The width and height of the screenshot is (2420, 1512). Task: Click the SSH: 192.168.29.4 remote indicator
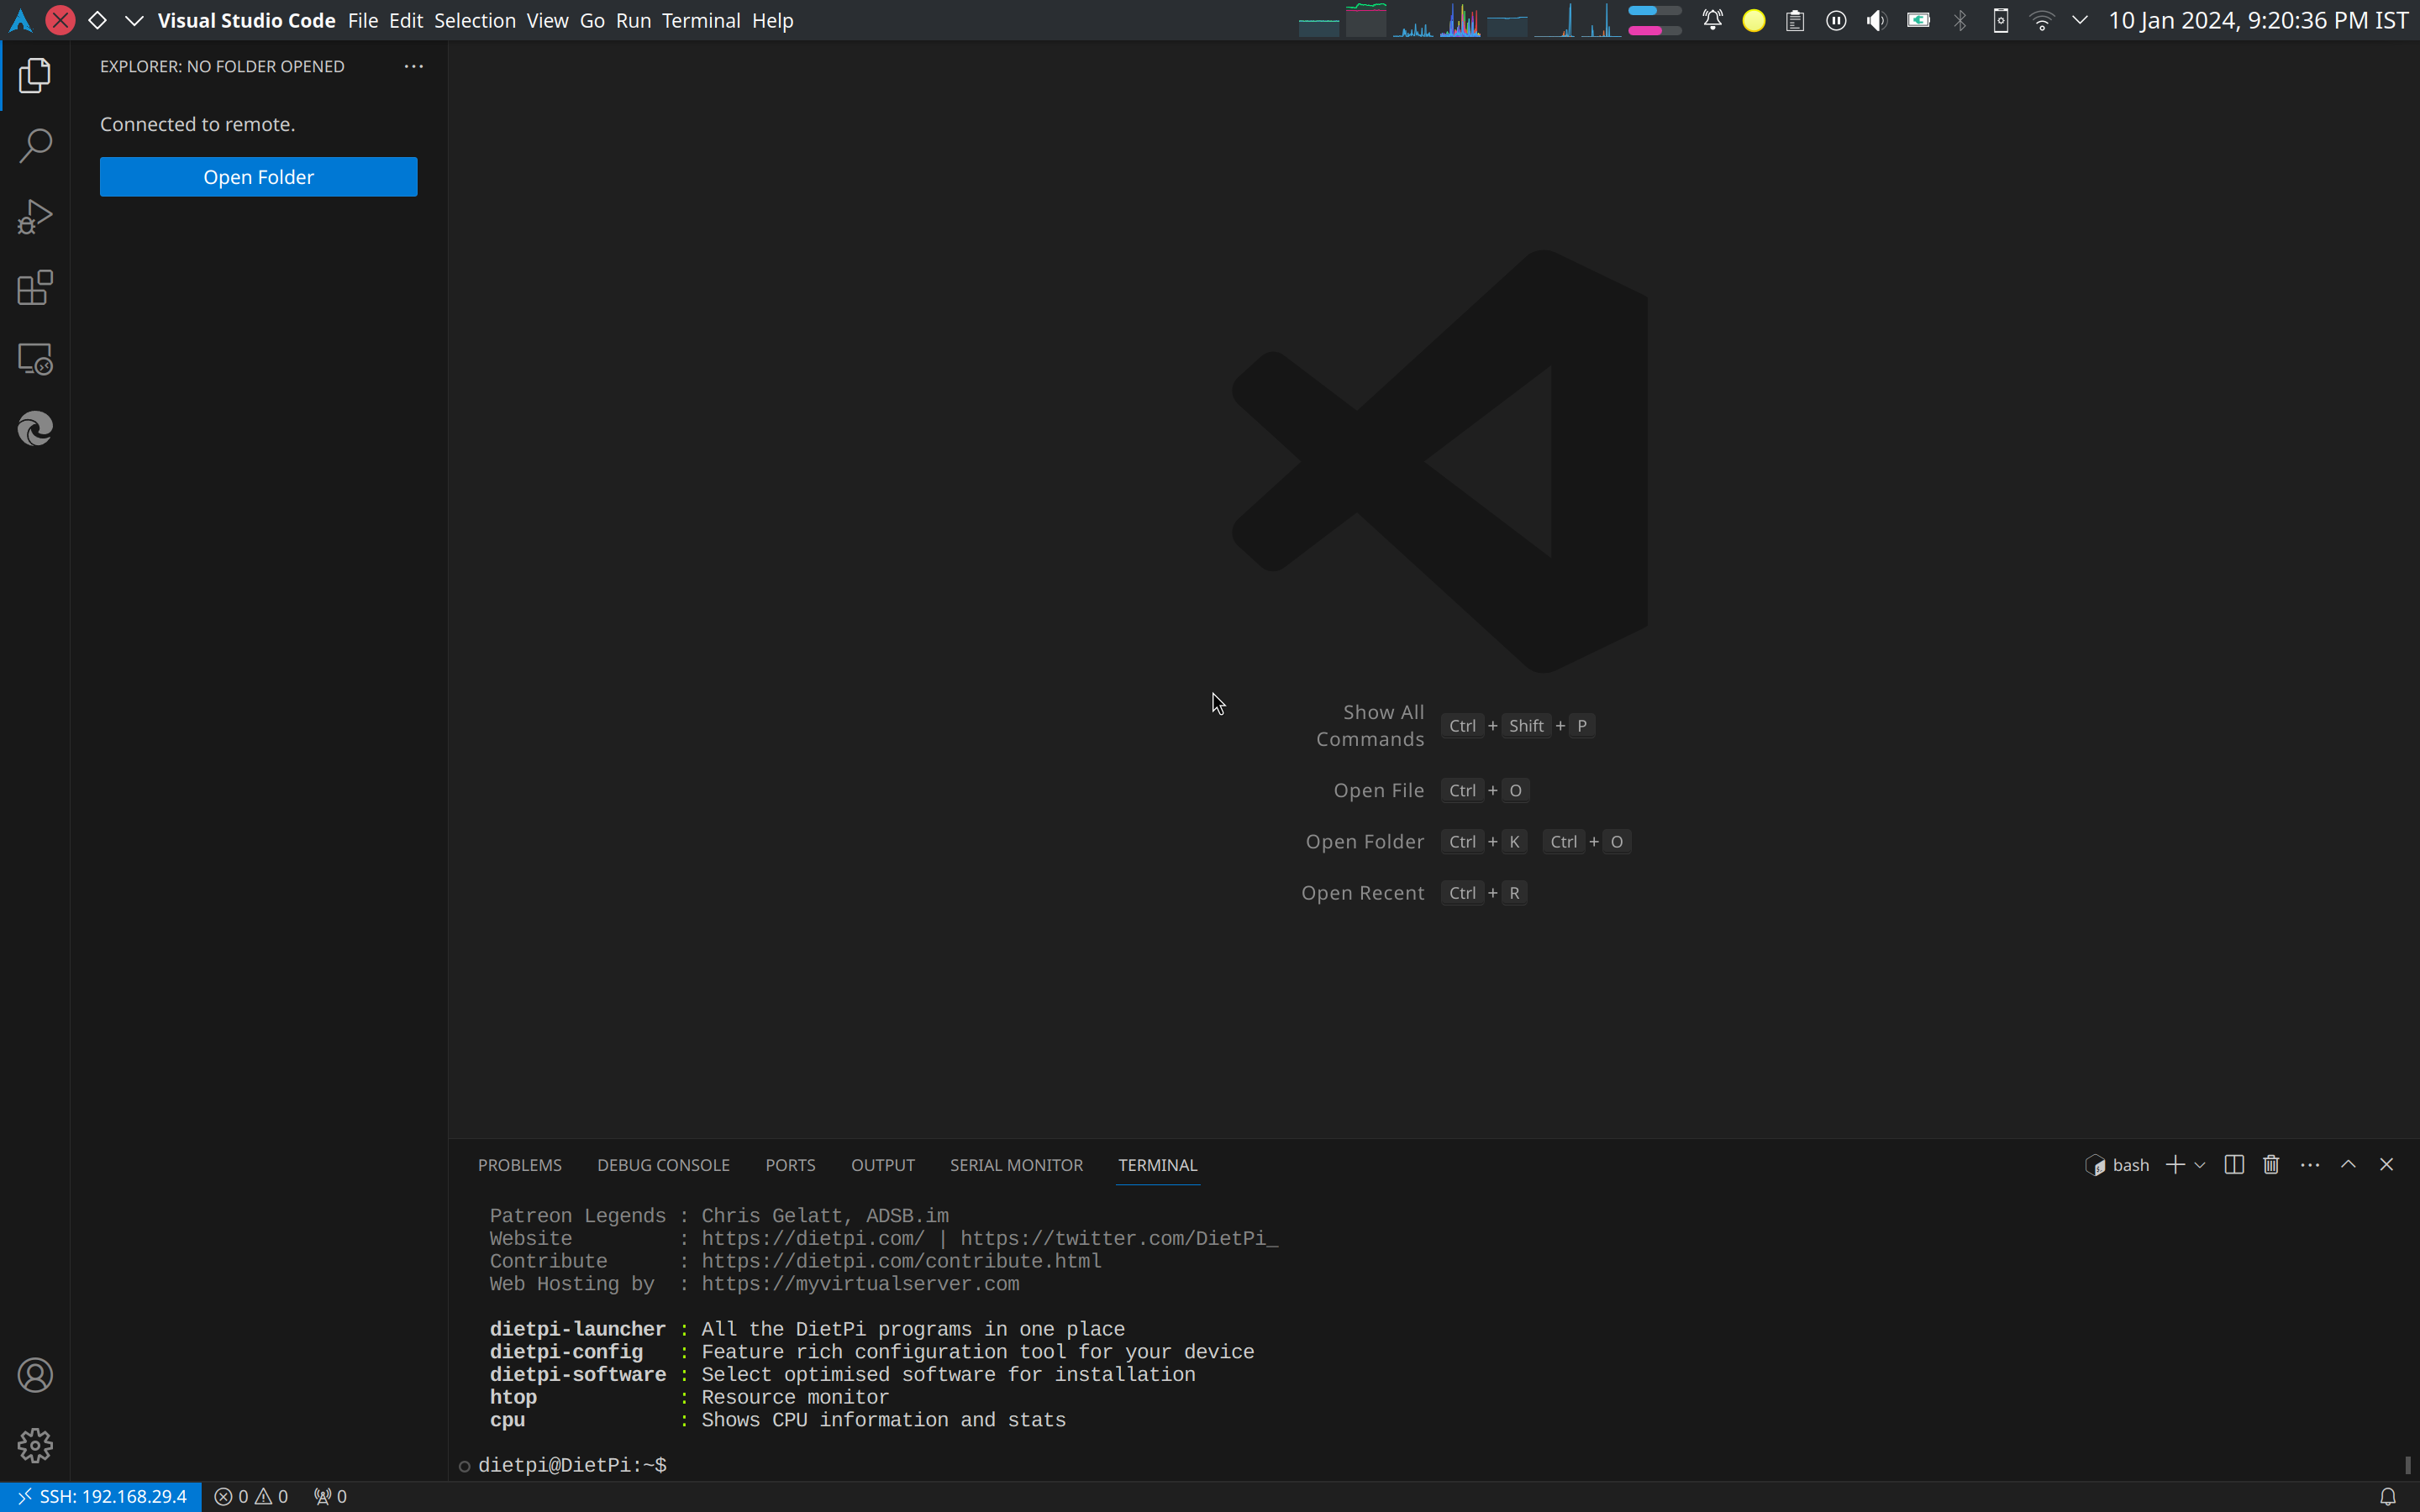101,1497
